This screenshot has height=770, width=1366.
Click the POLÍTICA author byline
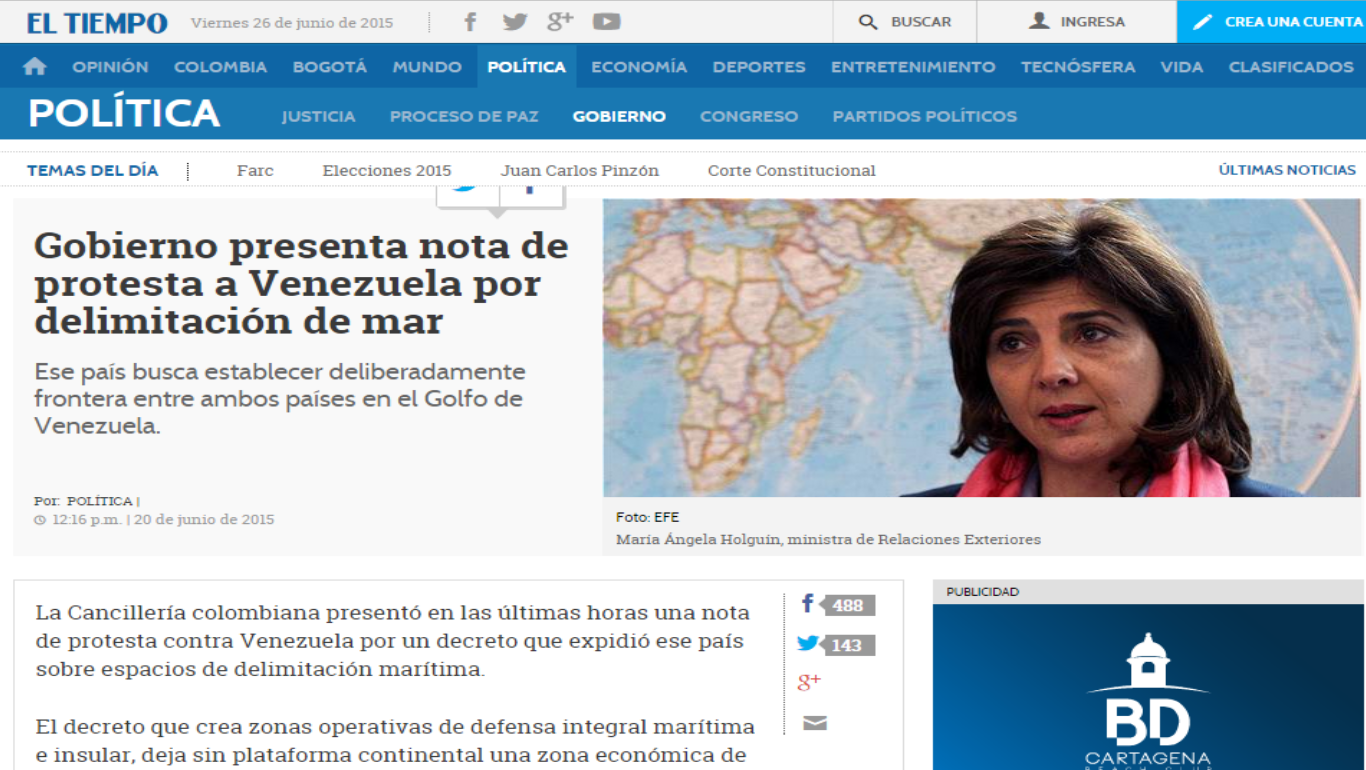[99, 501]
